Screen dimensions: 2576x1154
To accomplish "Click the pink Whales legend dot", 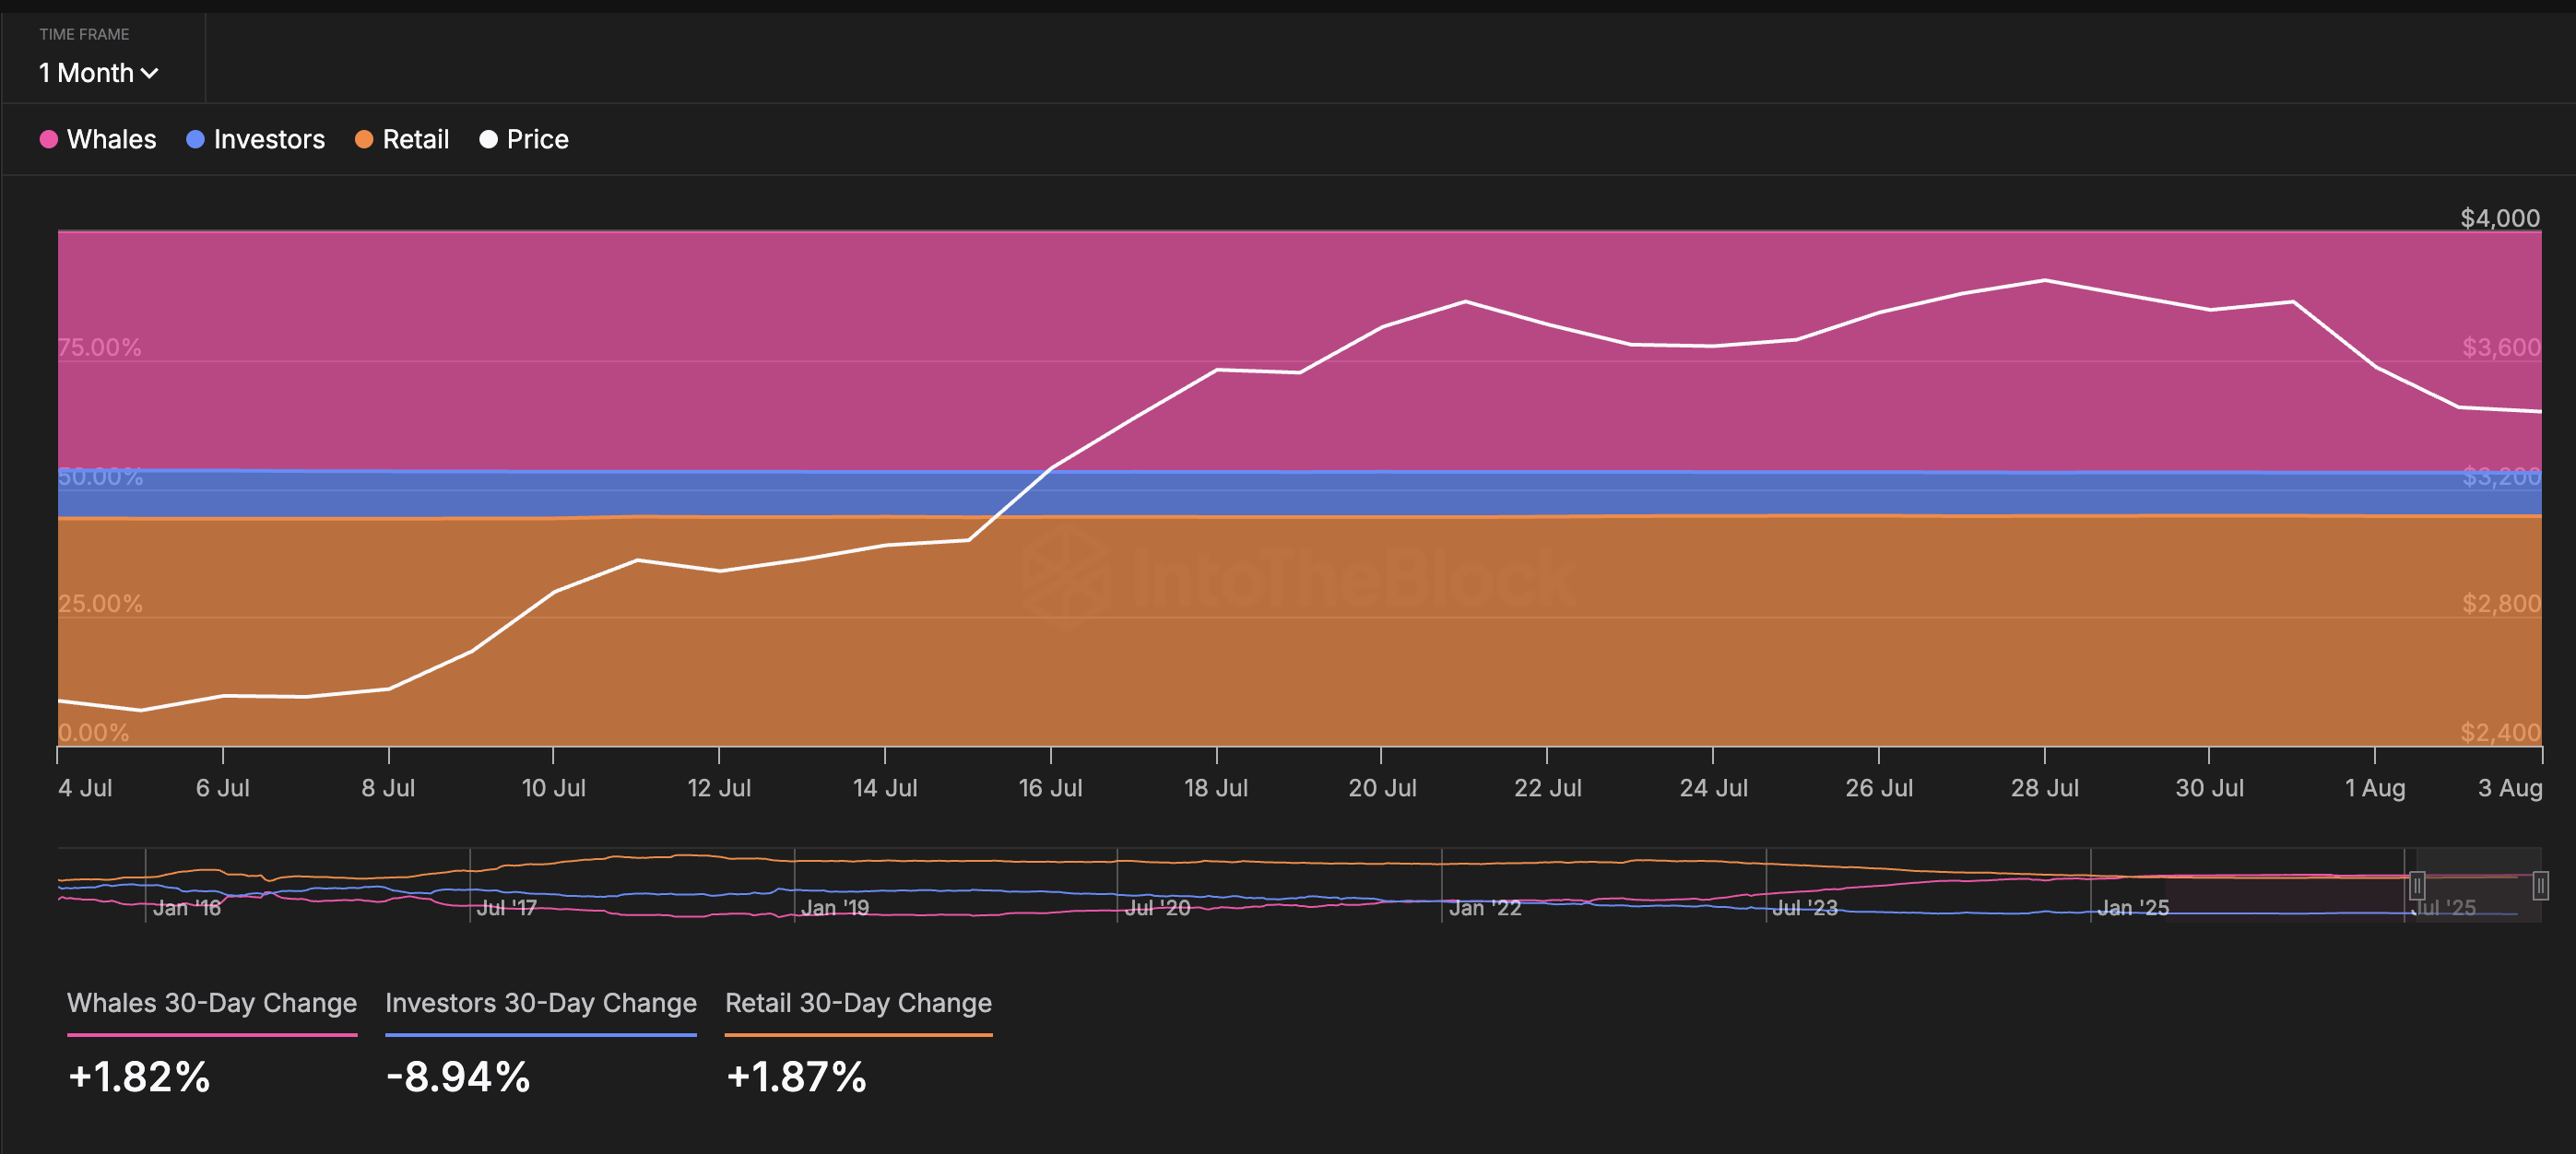I will click(48, 139).
